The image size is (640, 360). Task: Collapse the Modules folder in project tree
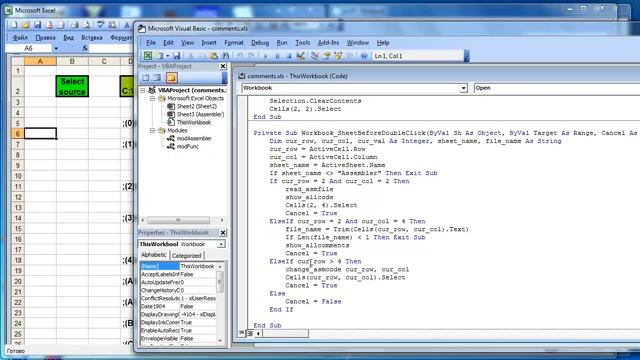pos(152,131)
